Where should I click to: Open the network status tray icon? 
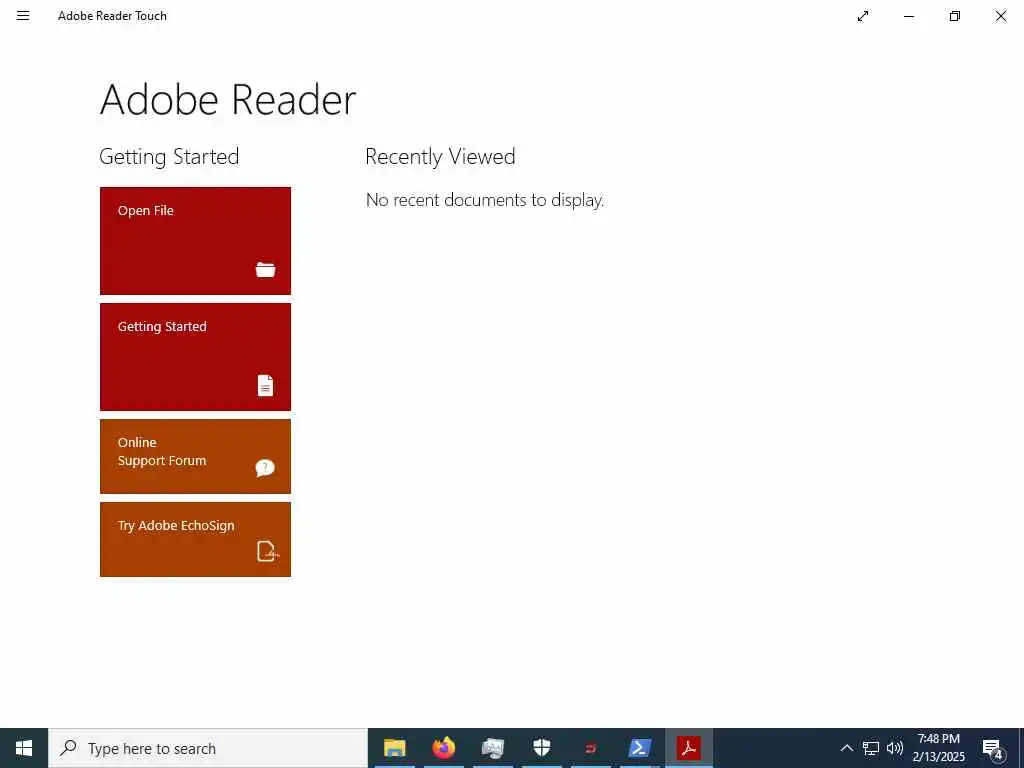pyautogui.click(x=871, y=748)
